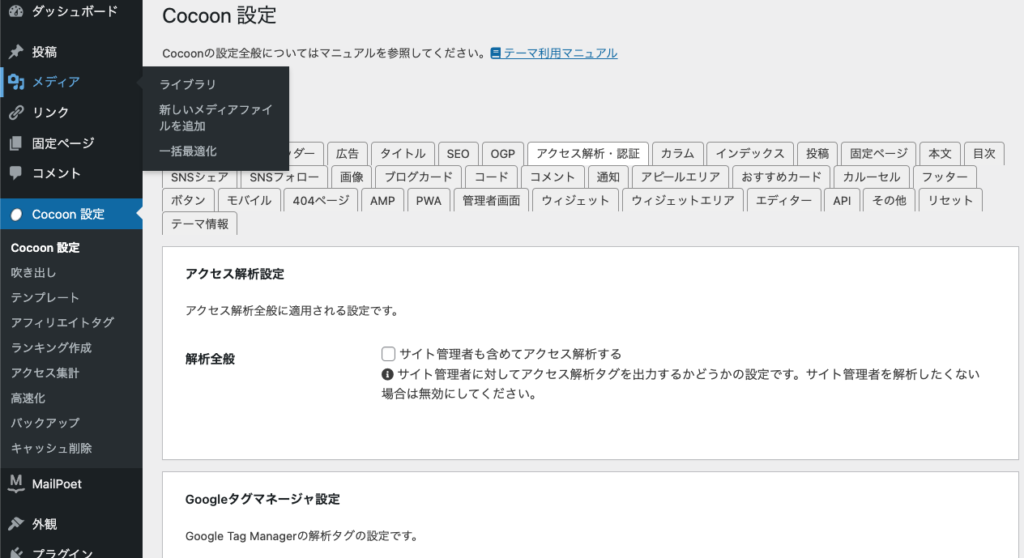Open the OGP tab
This screenshot has width=1024, height=558.
click(503, 154)
